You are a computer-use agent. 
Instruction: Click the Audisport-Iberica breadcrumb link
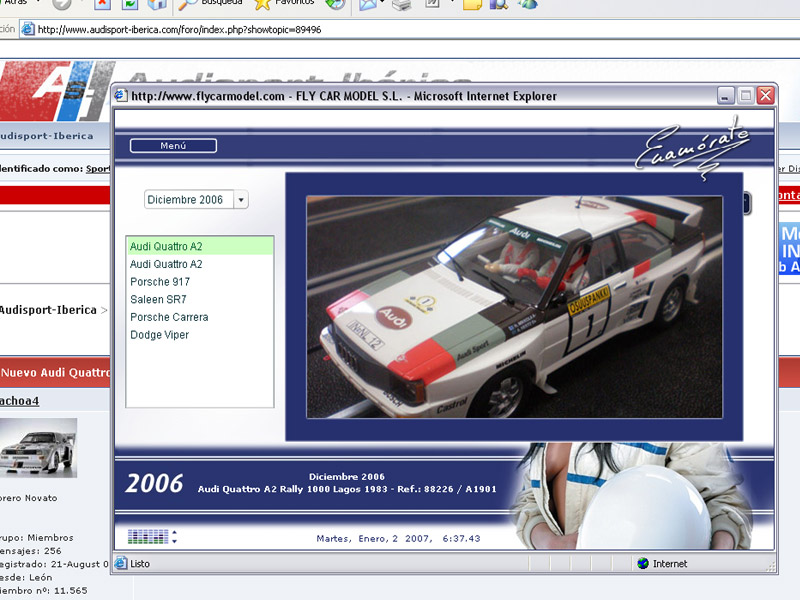coord(48,310)
